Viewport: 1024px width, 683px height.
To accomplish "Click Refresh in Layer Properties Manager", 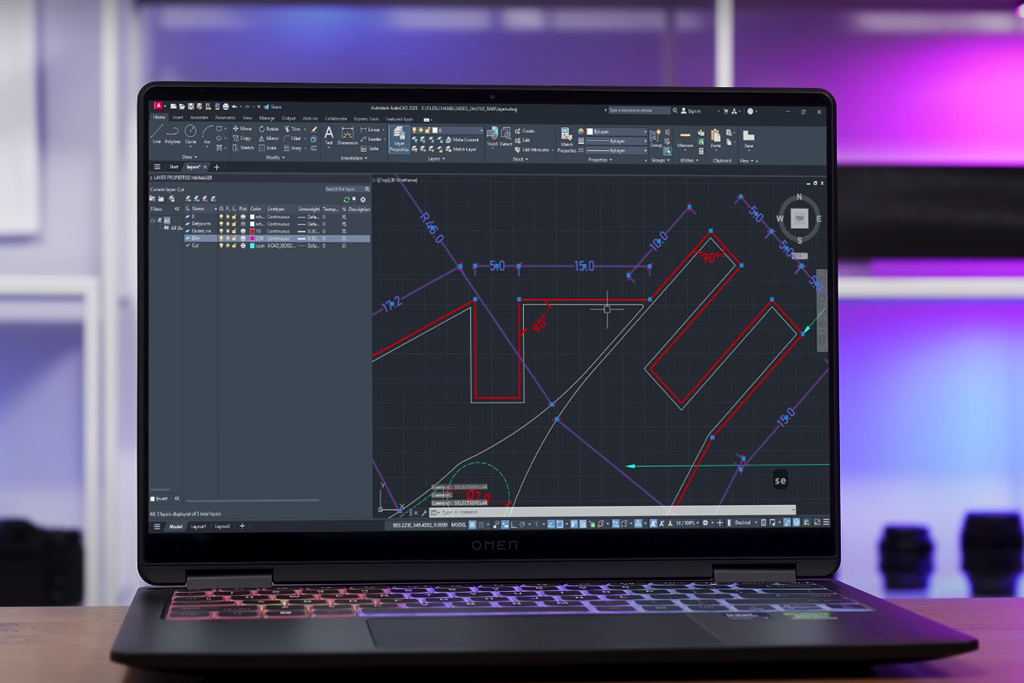I will coord(347,200).
